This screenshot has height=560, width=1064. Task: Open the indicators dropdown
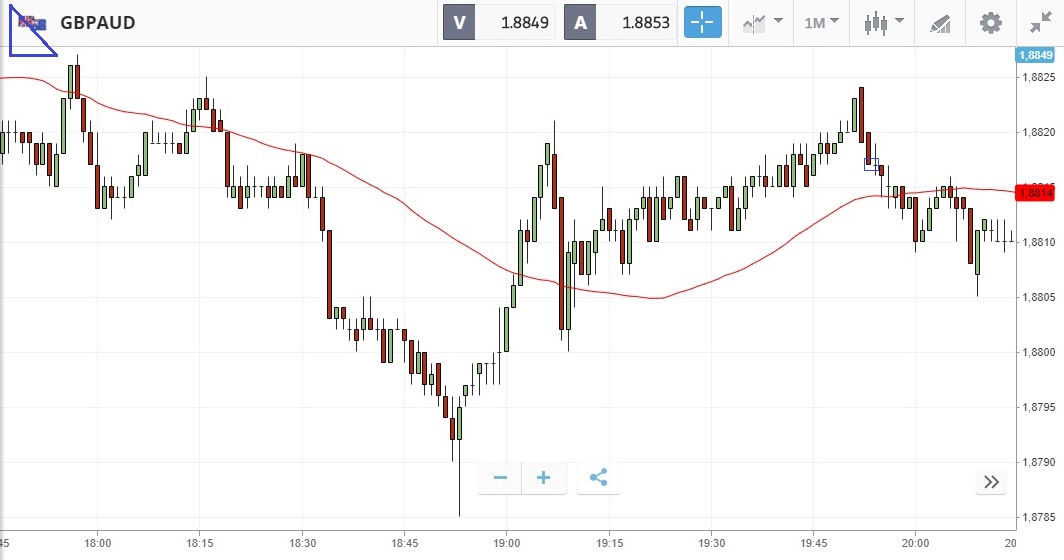tap(762, 22)
